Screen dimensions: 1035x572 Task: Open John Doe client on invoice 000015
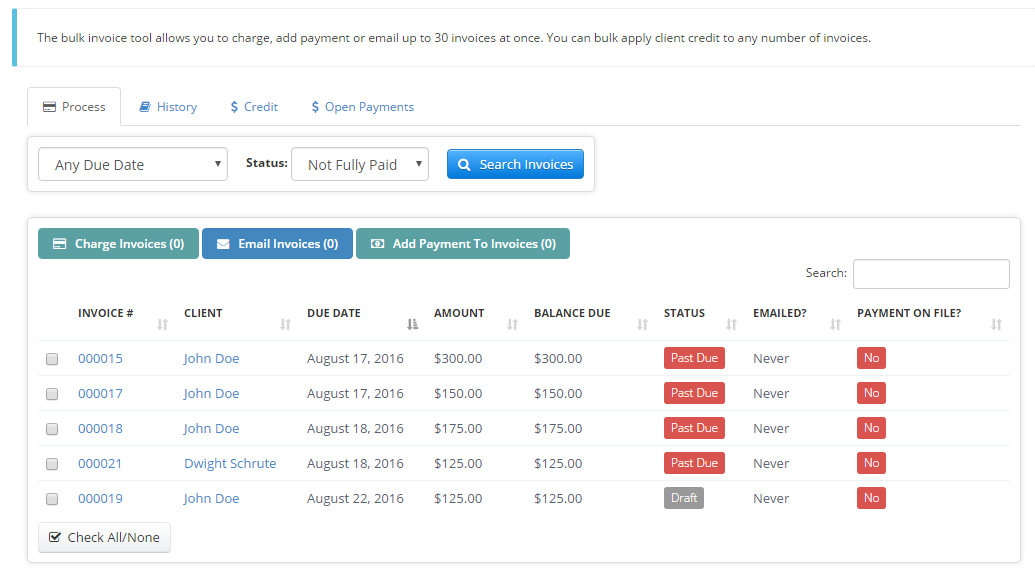(211, 358)
